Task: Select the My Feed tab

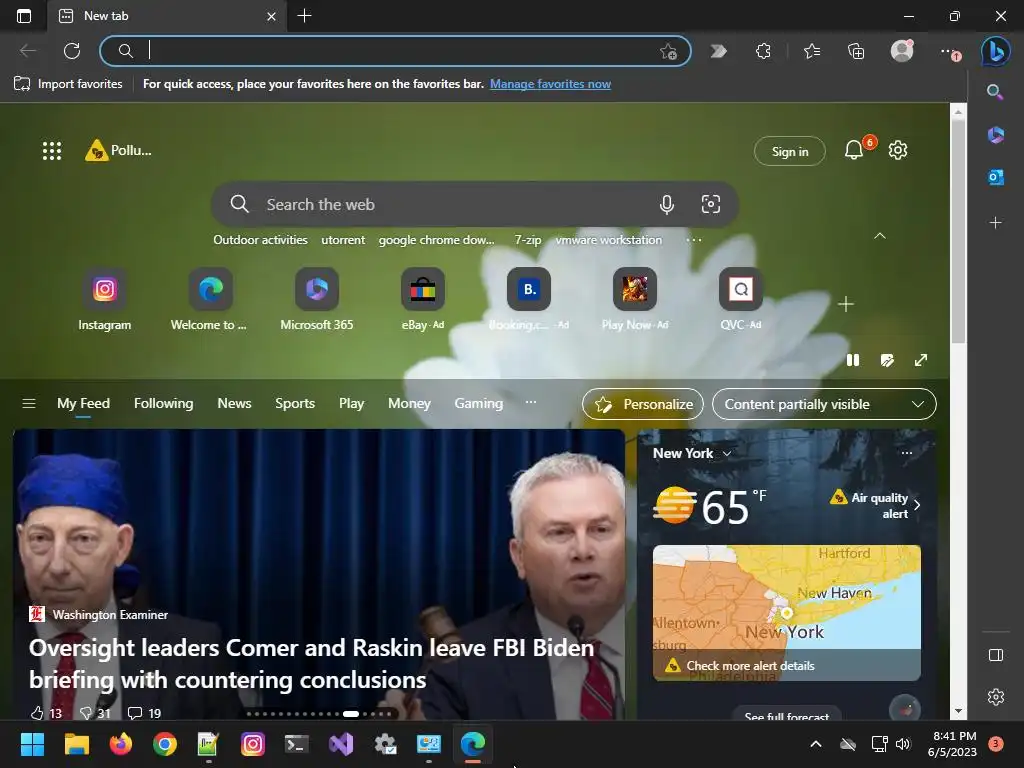Action: (x=83, y=404)
